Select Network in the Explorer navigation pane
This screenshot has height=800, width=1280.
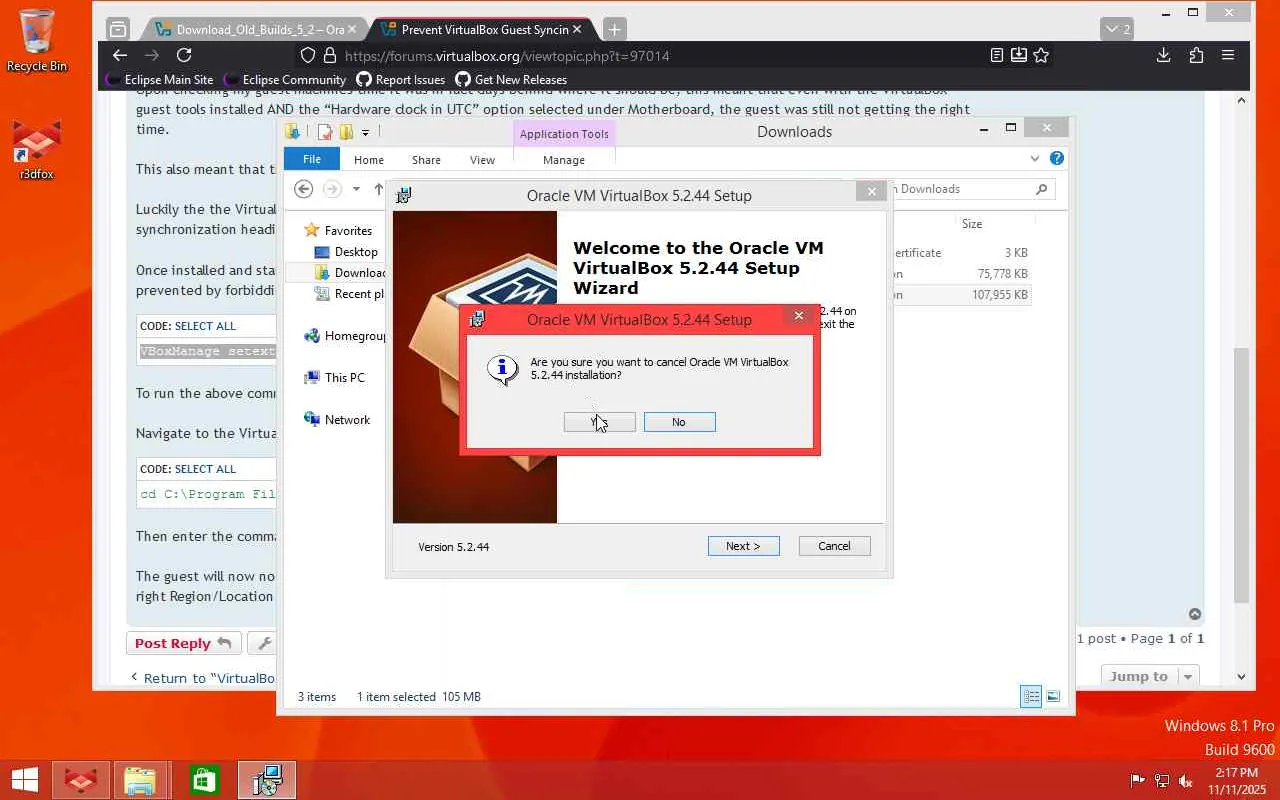point(347,420)
